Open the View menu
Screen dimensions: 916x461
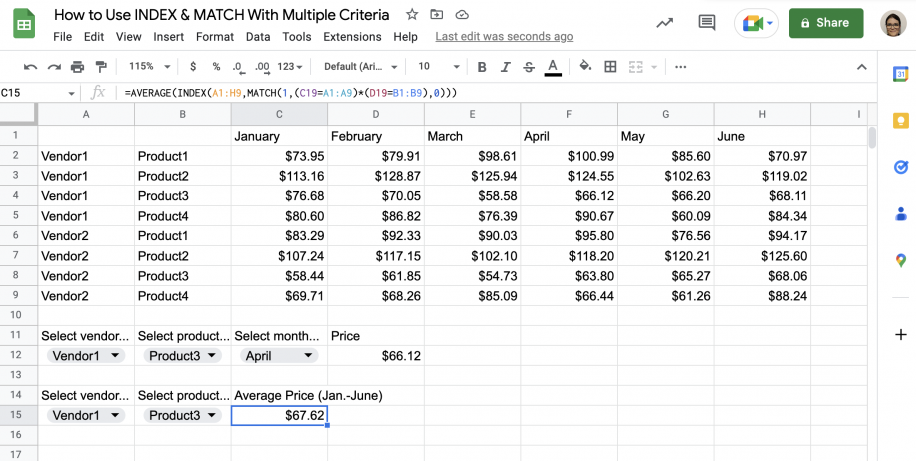129,37
